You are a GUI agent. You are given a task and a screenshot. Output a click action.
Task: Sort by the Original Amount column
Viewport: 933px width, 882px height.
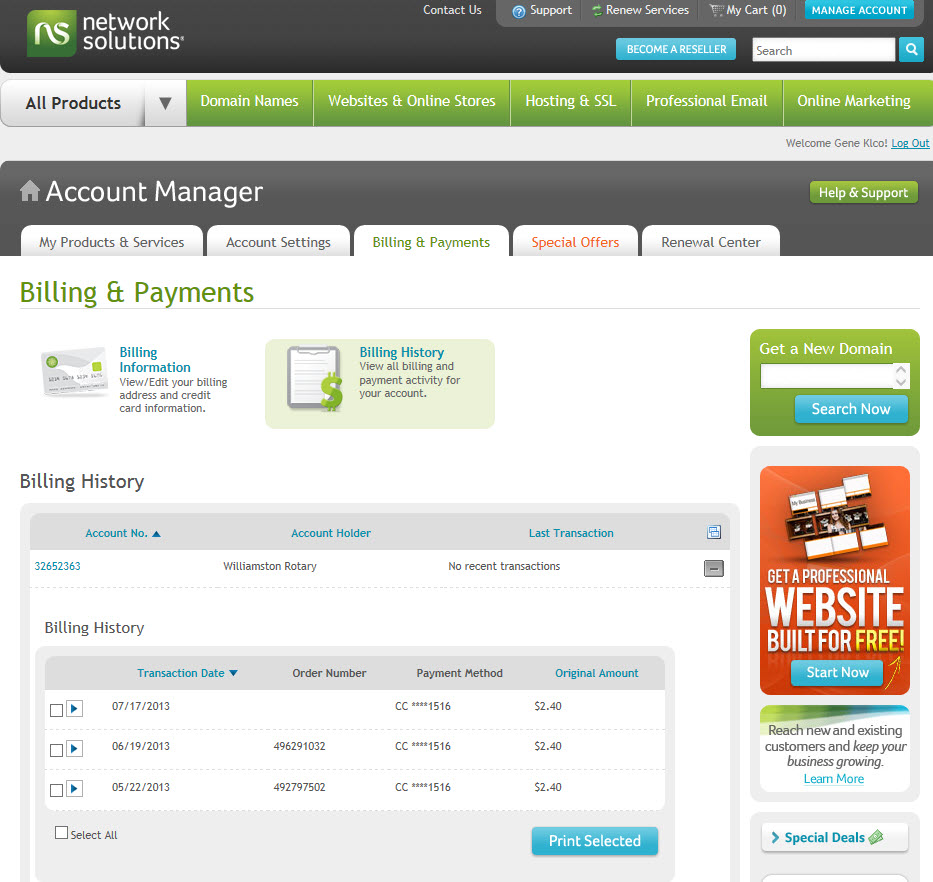tap(597, 673)
